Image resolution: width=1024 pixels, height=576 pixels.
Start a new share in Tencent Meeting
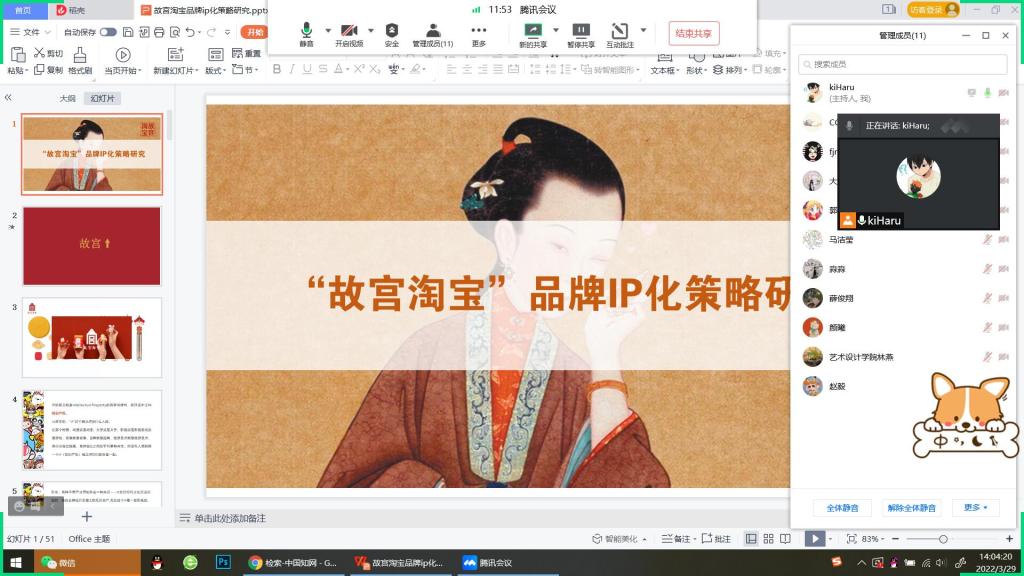tap(533, 35)
